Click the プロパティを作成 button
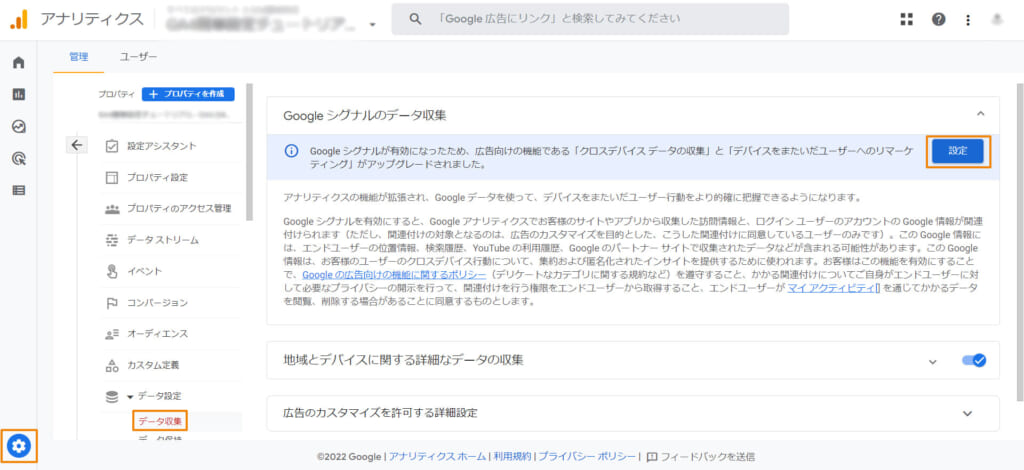 [x=188, y=94]
